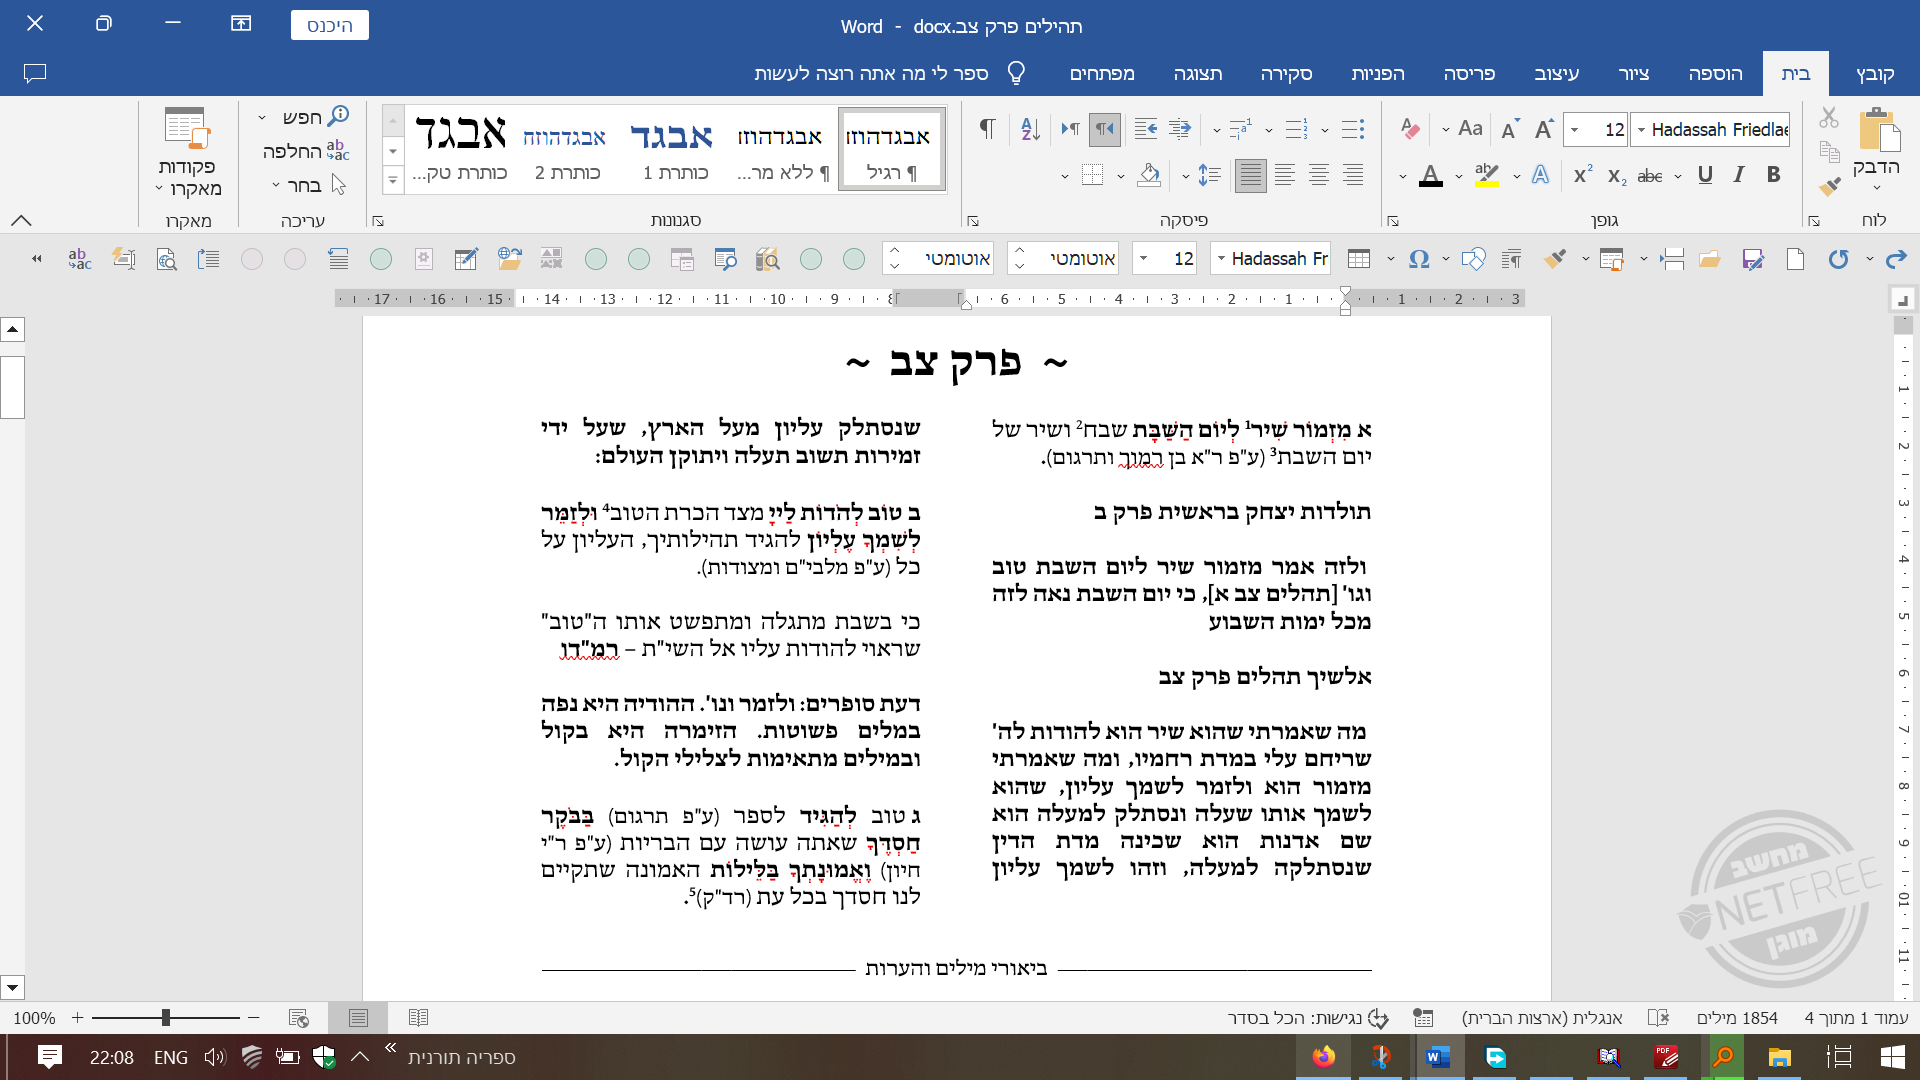This screenshot has width=1920, height=1080.
Task: Select Print Layout view icon
Action: 358,1018
